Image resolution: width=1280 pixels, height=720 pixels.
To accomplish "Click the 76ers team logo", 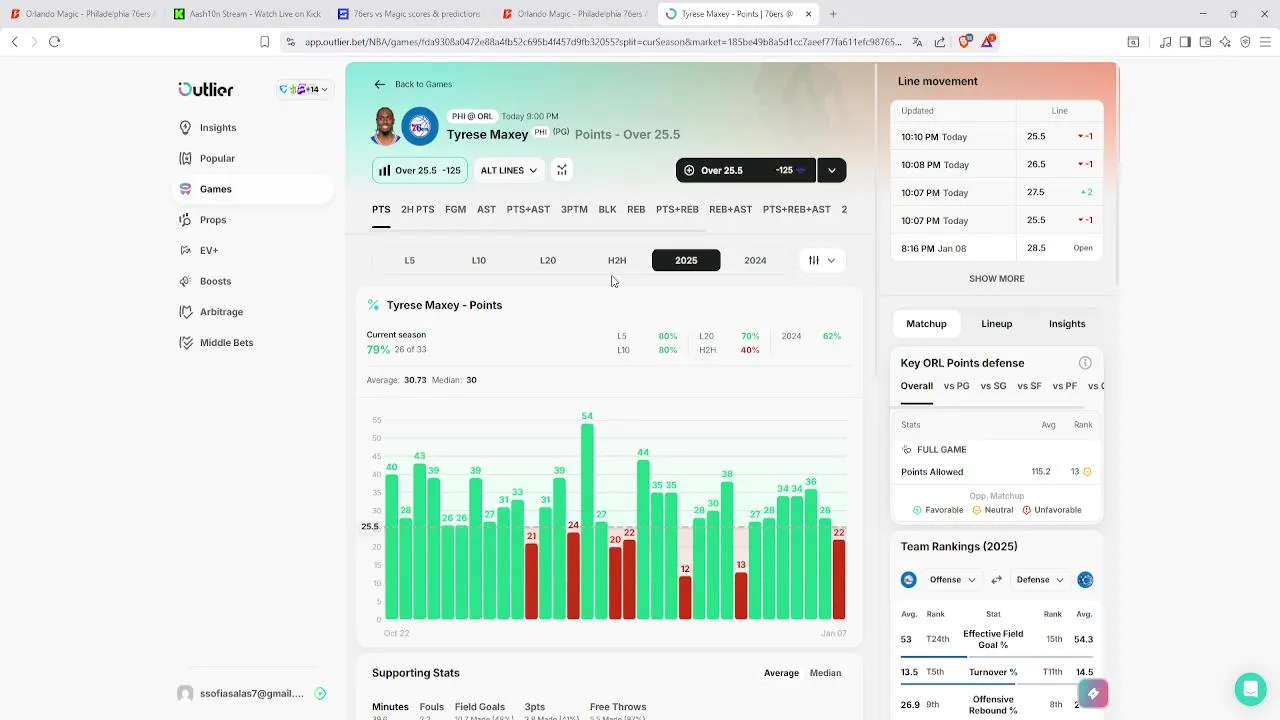I will (420, 126).
